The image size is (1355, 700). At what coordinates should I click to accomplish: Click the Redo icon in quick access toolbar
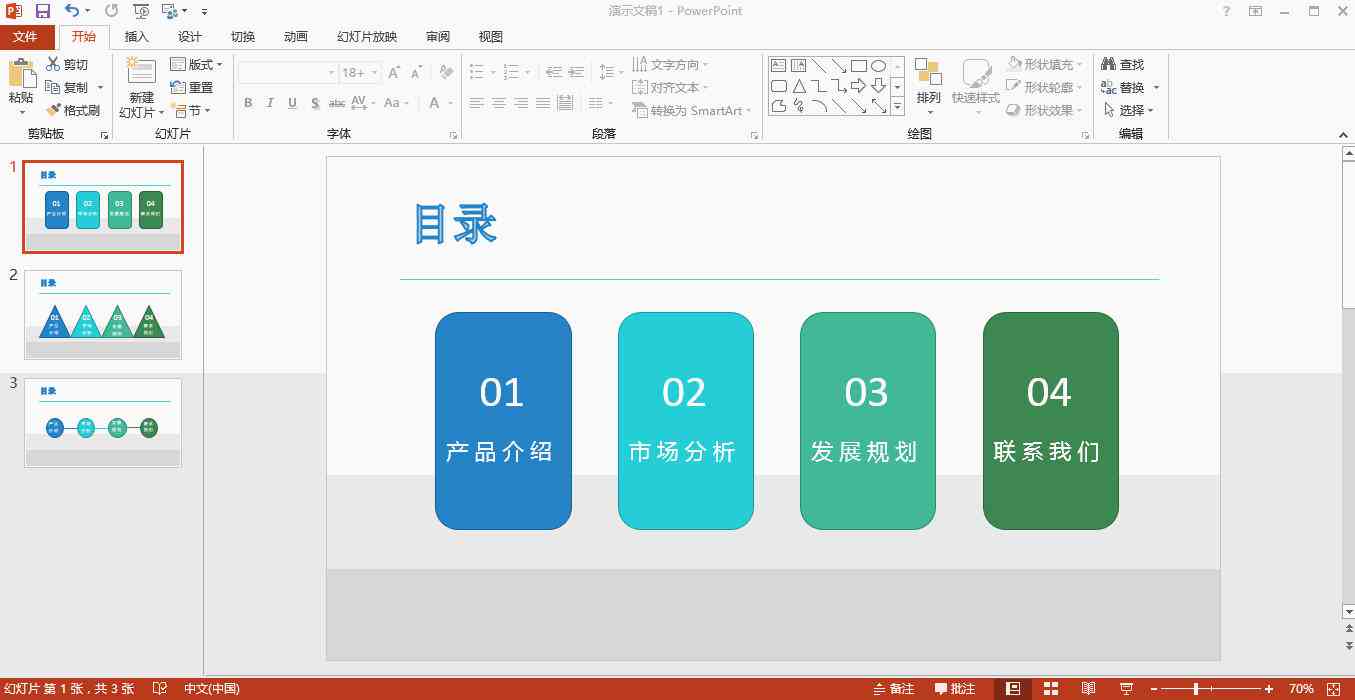(111, 11)
